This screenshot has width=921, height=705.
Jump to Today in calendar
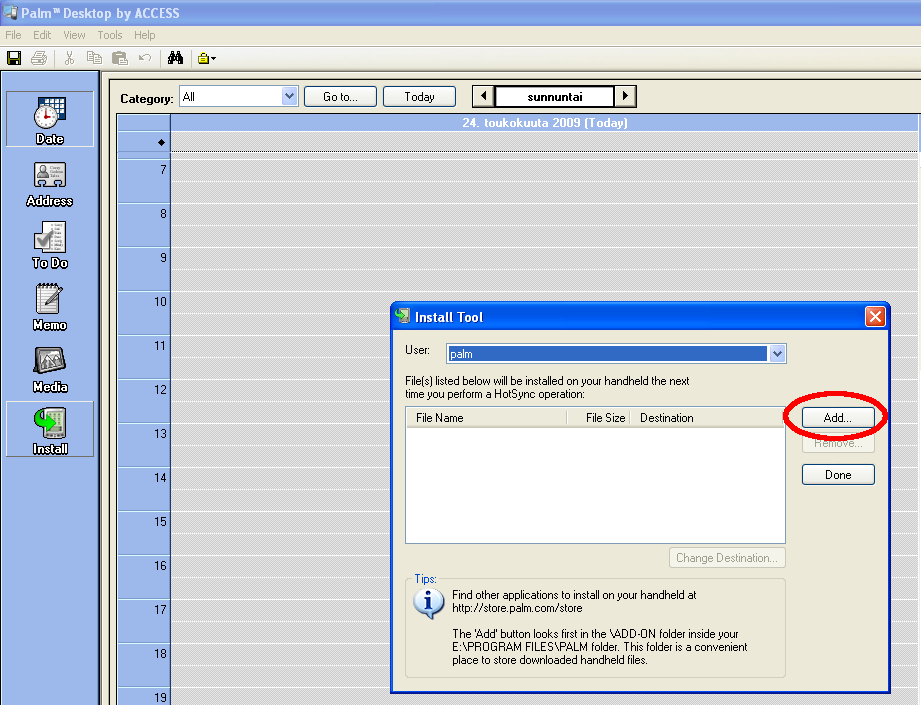419,97
